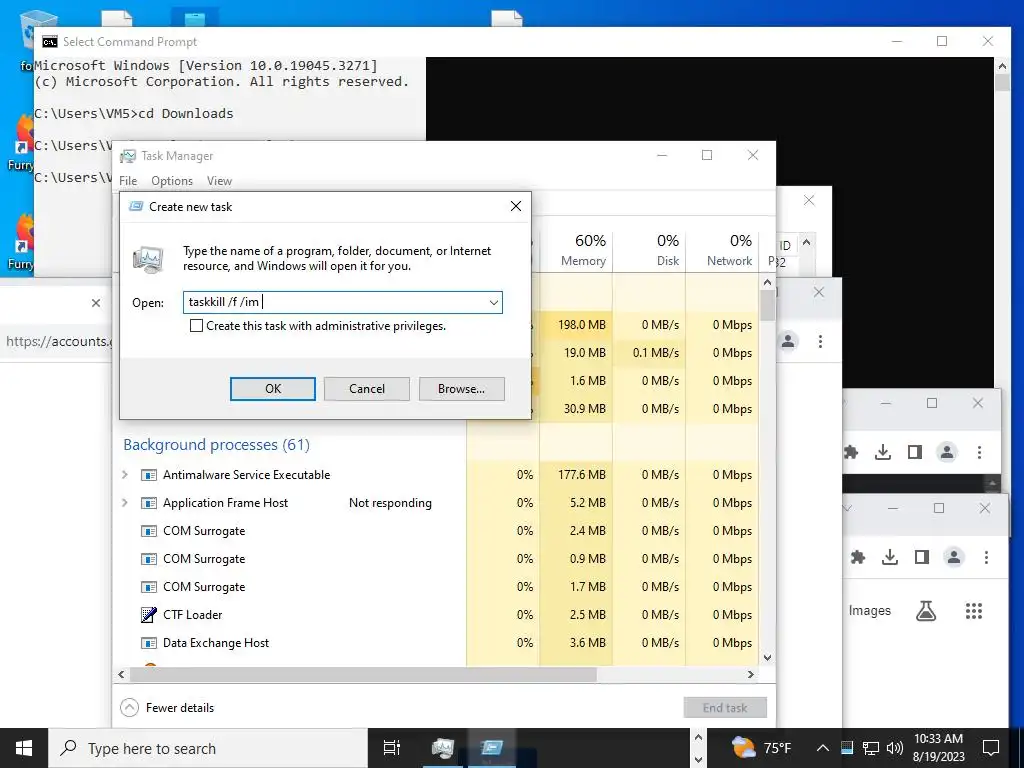
Task: Open the Windows Start menu
Action: (24, 748)
